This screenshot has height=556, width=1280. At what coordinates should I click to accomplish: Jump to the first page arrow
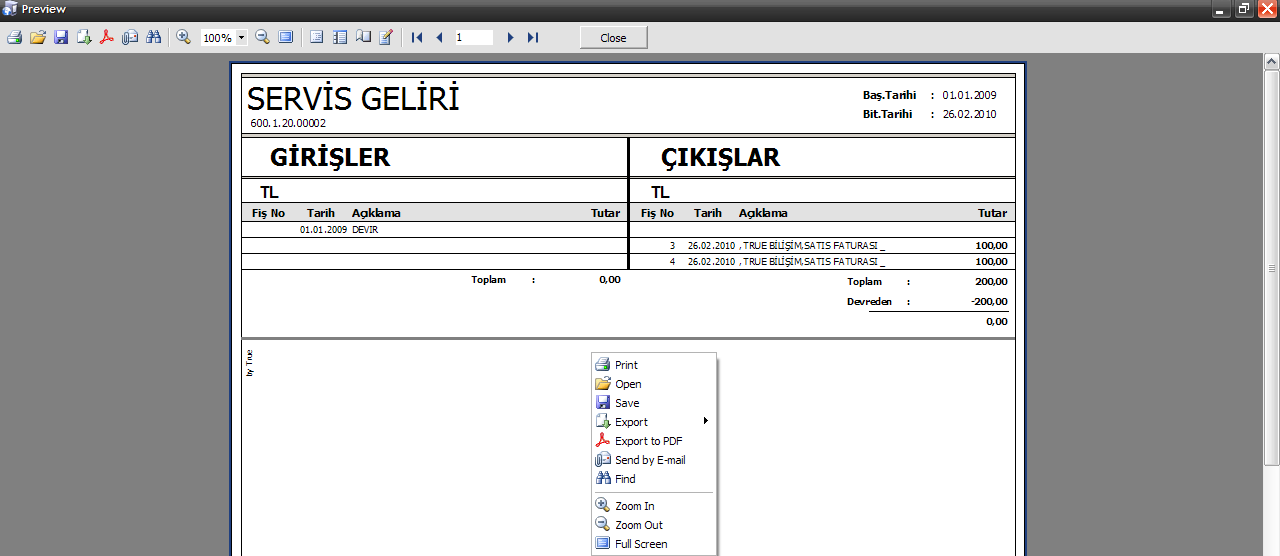pos(417,37)
